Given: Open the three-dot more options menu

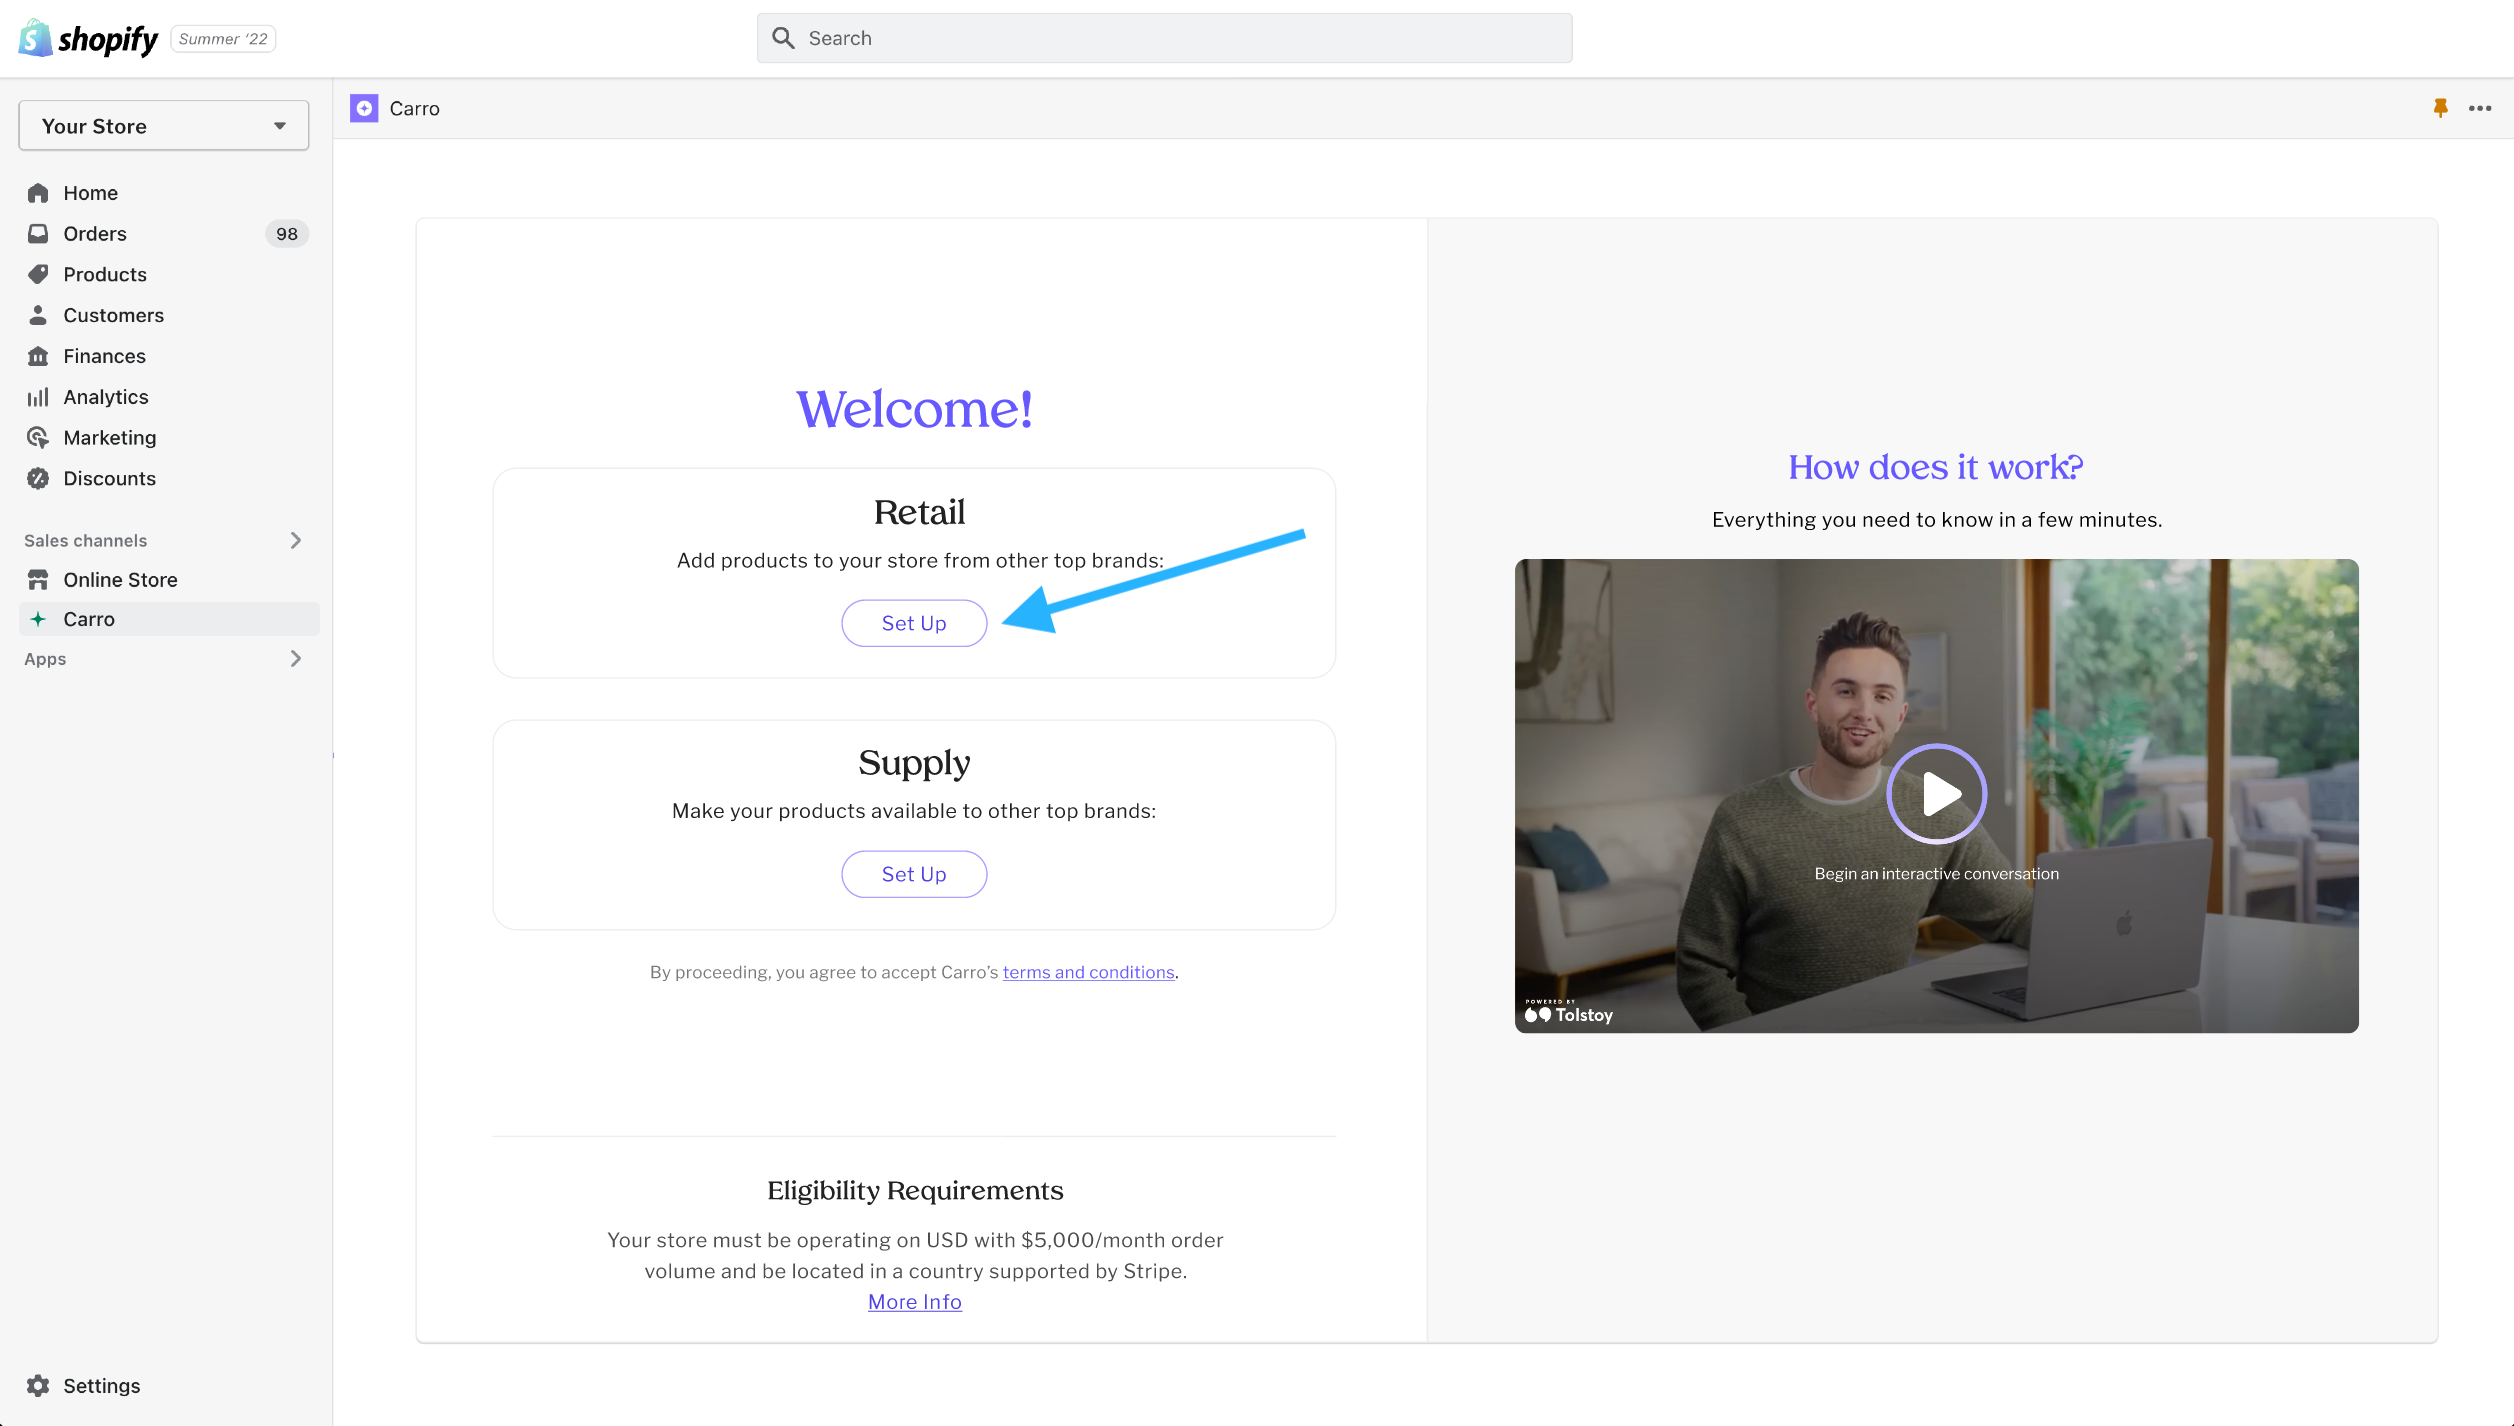Looking at the screenshot, I should tap(2480, 108).
